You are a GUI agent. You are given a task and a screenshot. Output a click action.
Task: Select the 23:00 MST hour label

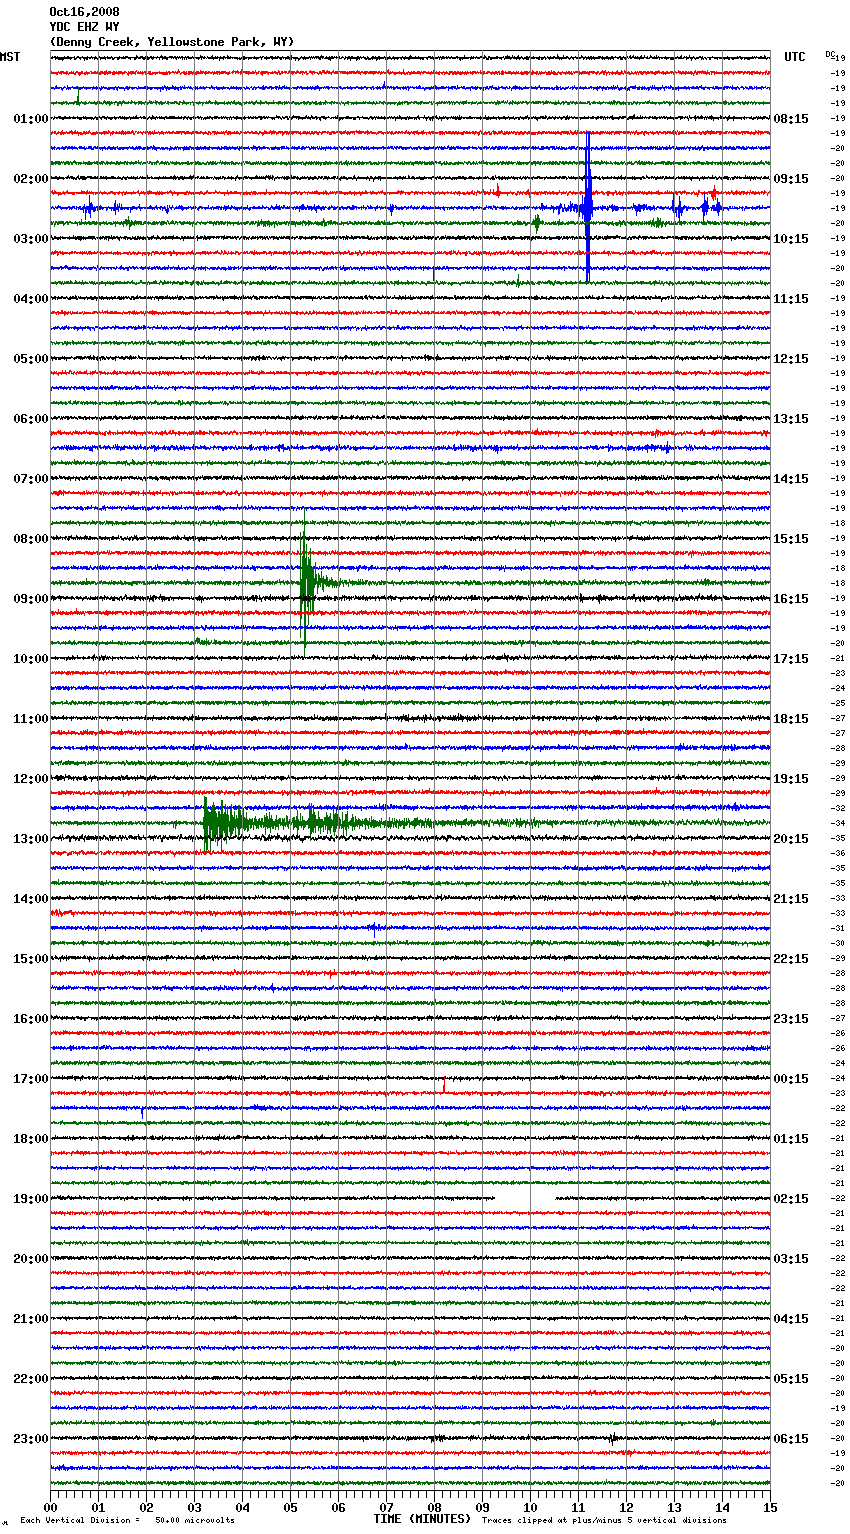point(31,1439)
